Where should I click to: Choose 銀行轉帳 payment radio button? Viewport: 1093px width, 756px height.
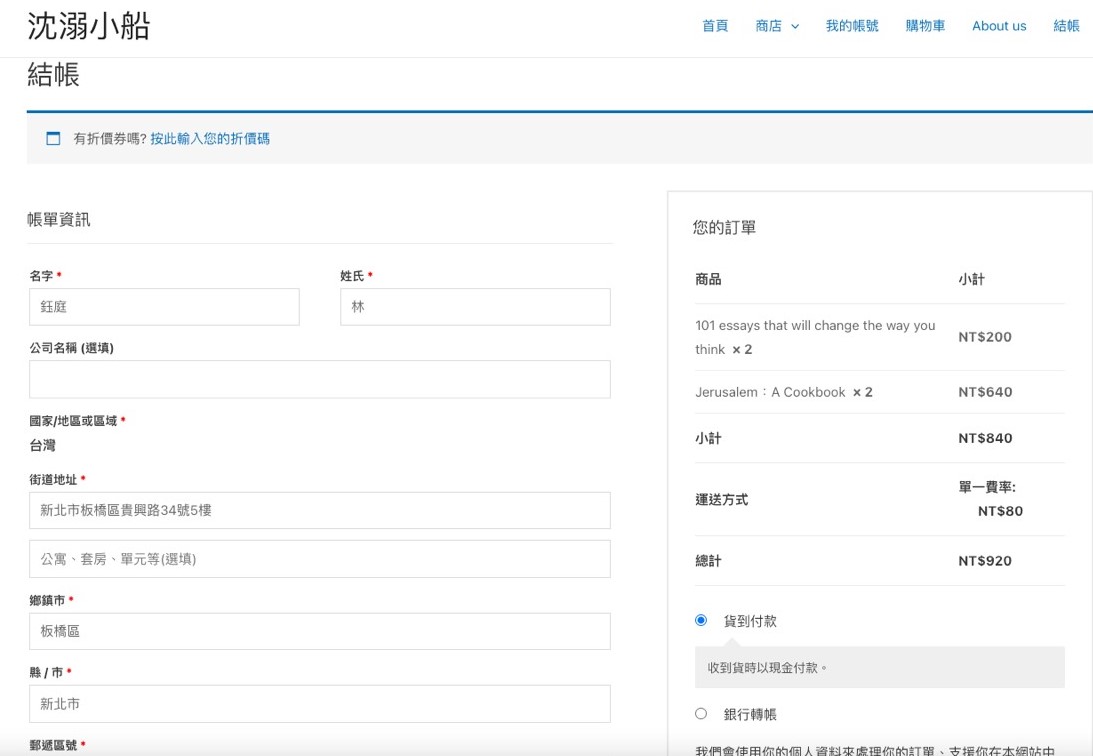click(701, 714)
